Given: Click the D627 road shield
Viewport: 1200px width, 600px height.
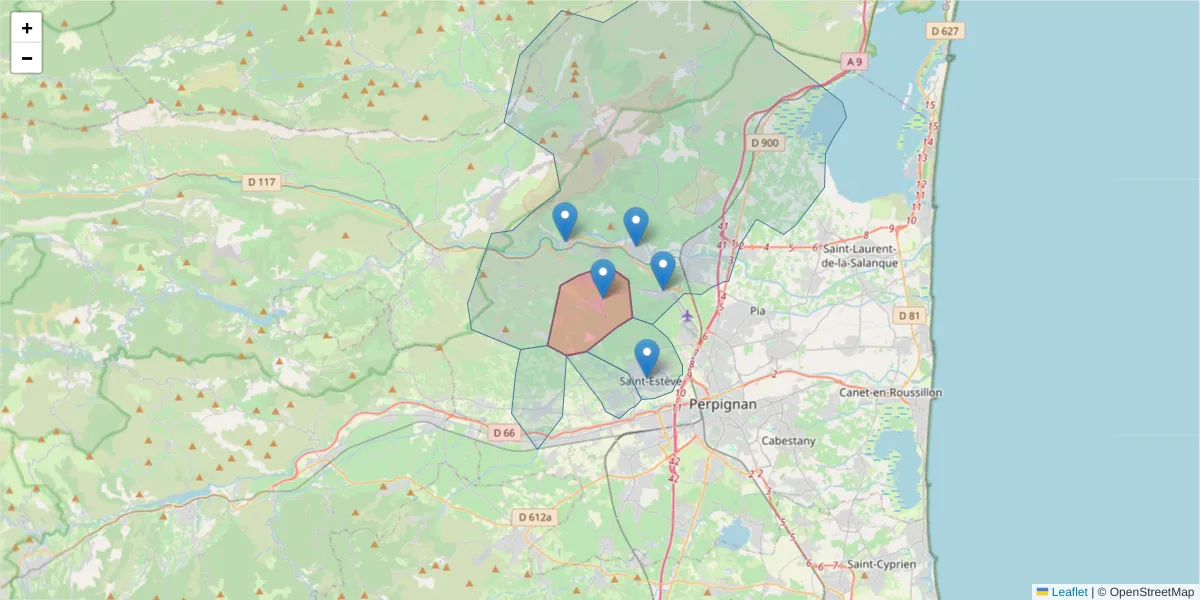Looking at the screenshot, I should 945,29.
